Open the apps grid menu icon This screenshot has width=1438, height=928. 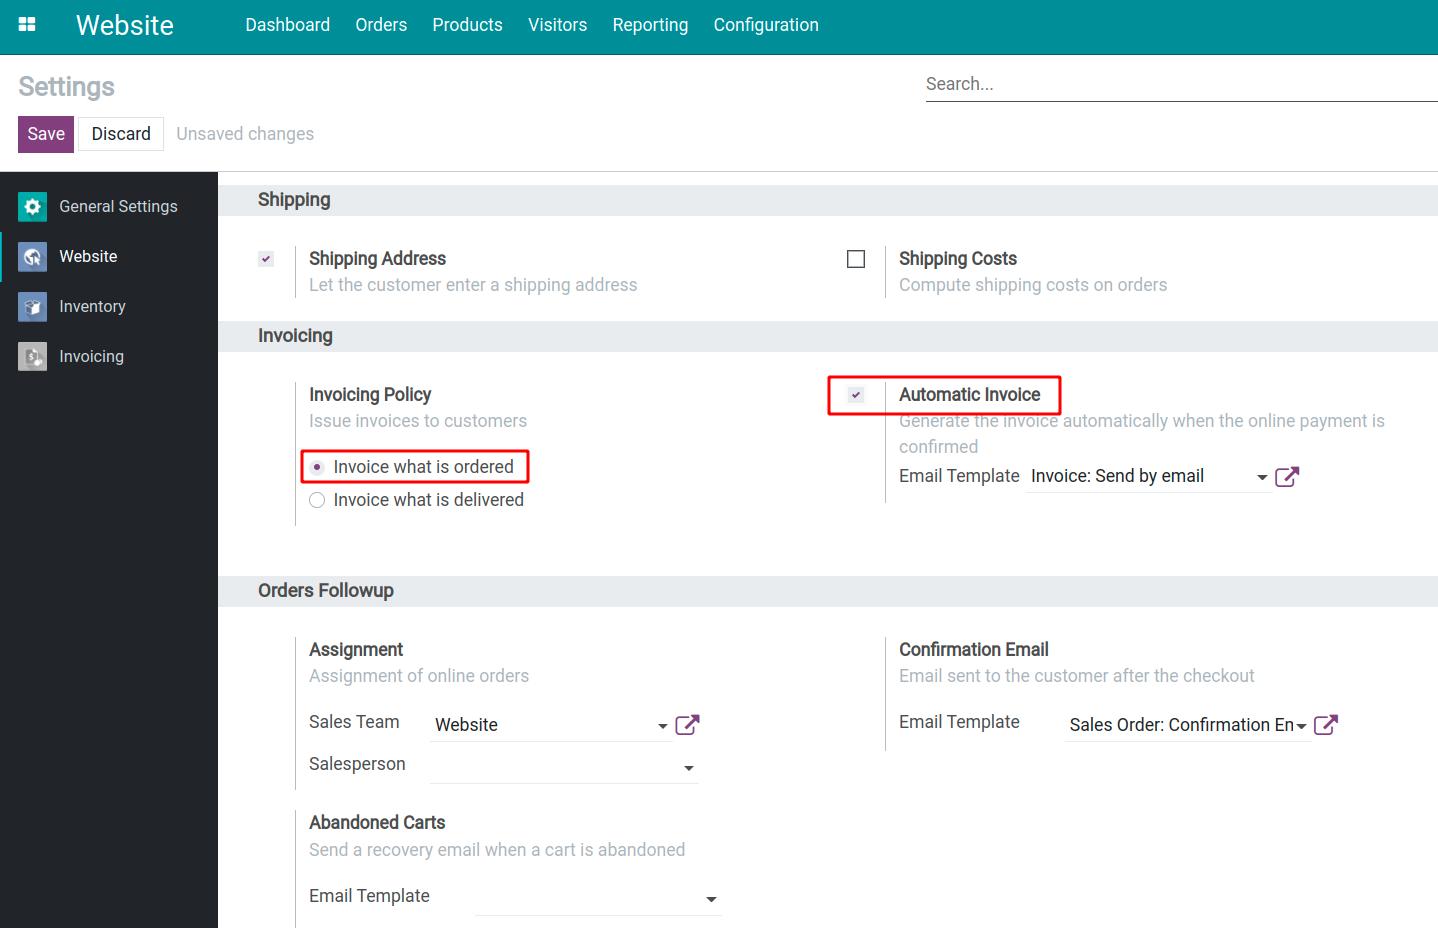tap(27, 25)
